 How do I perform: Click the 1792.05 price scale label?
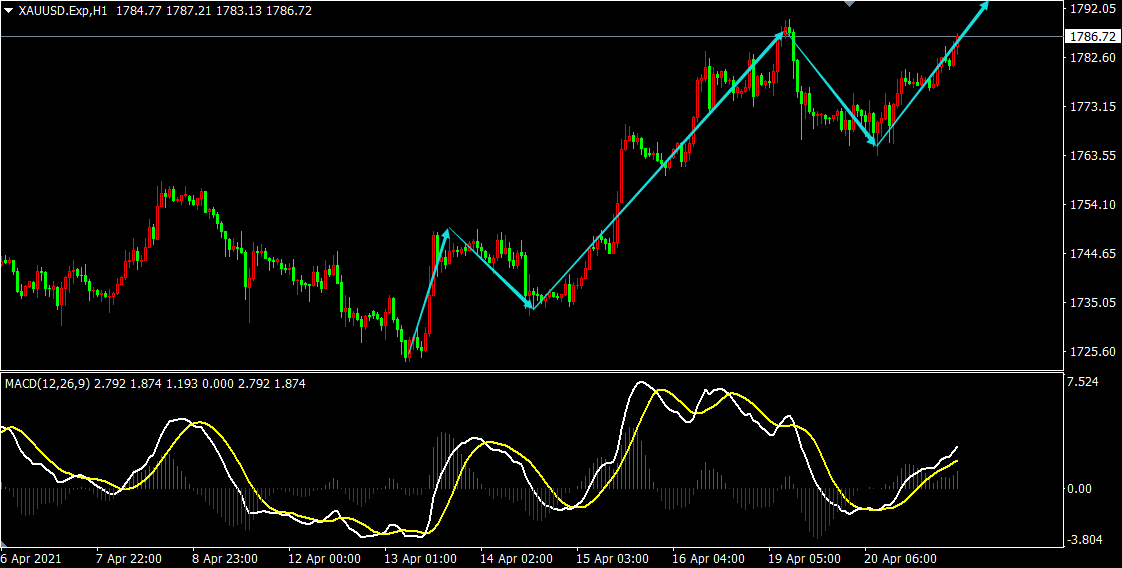(x=1092, y=9)
